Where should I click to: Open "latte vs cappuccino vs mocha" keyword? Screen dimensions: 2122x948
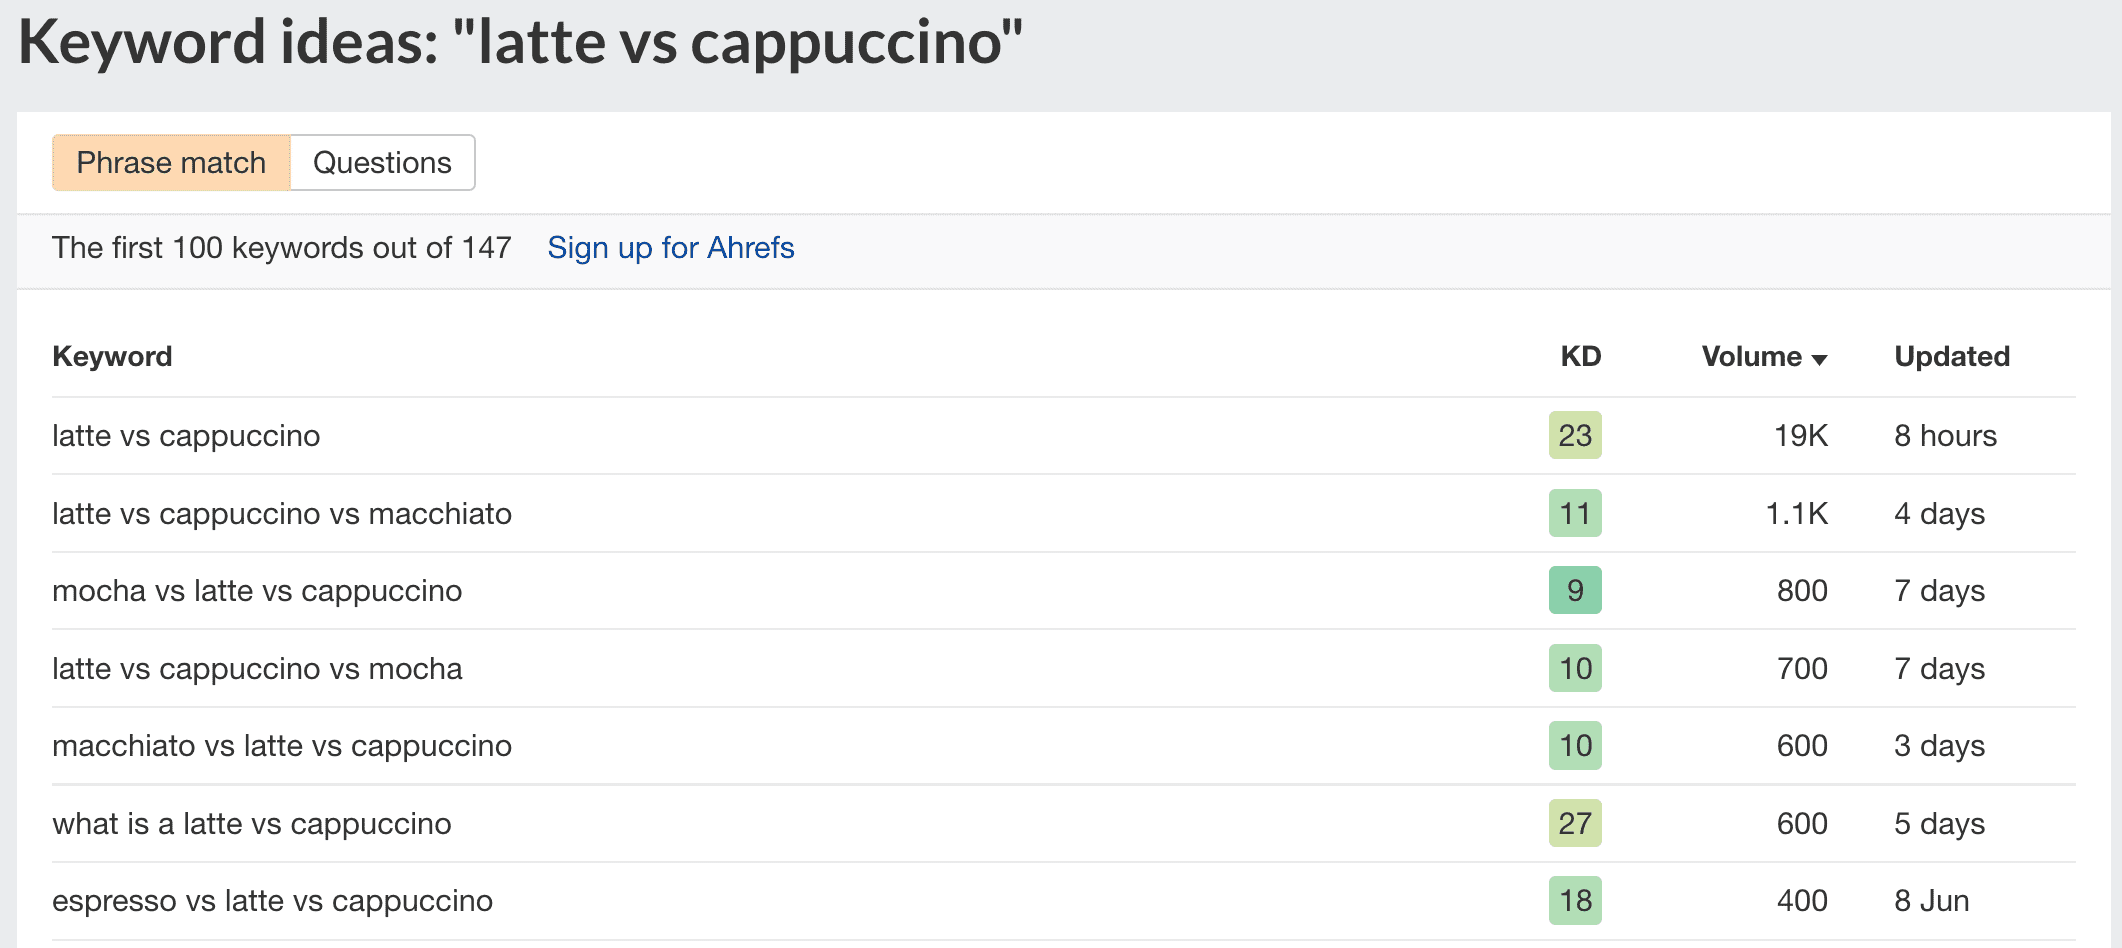(x=257, y=669)
